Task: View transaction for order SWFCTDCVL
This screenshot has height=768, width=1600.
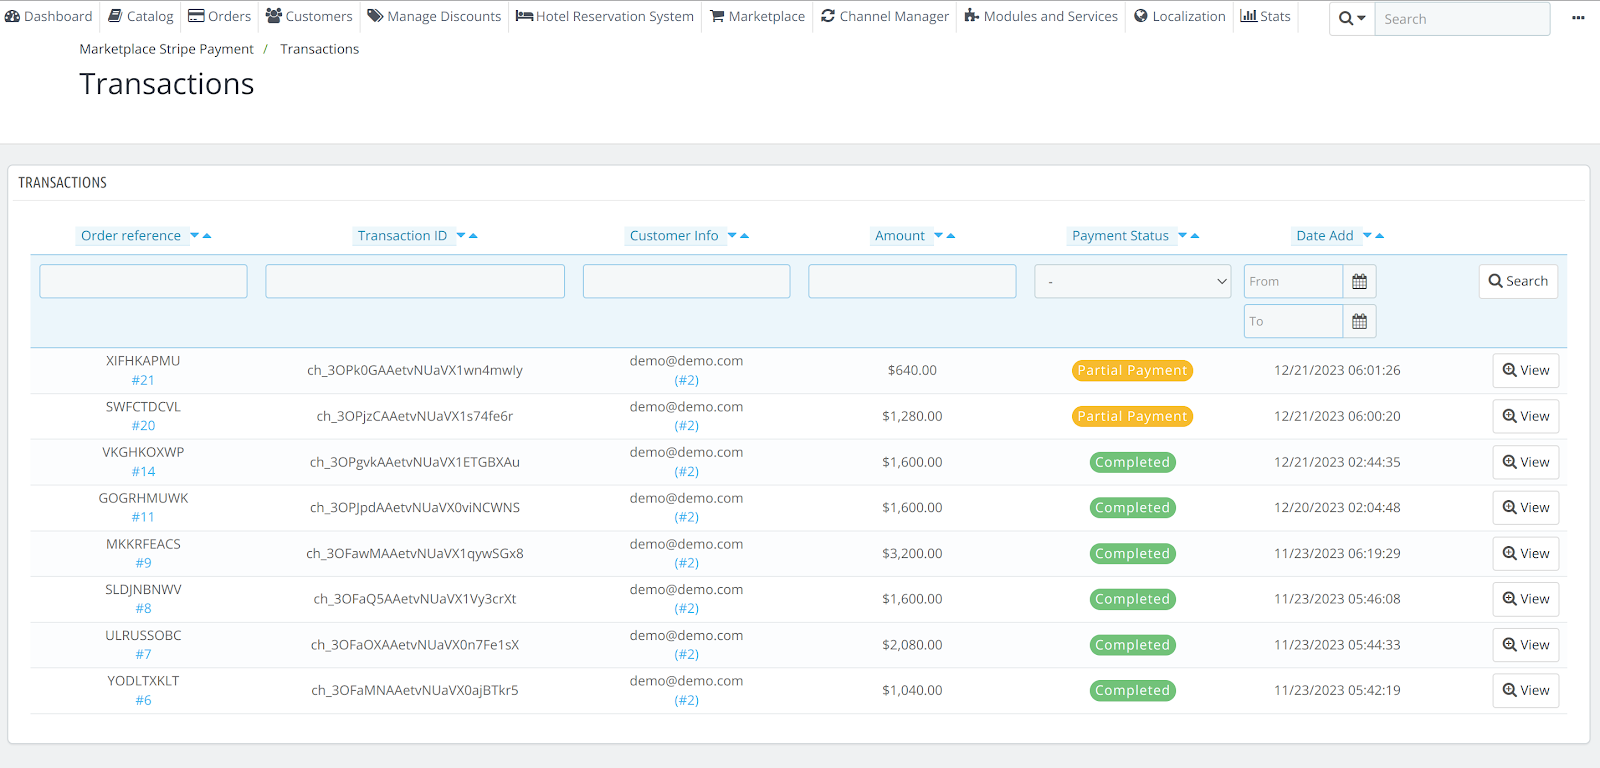Action: (x=1526, y=417)
